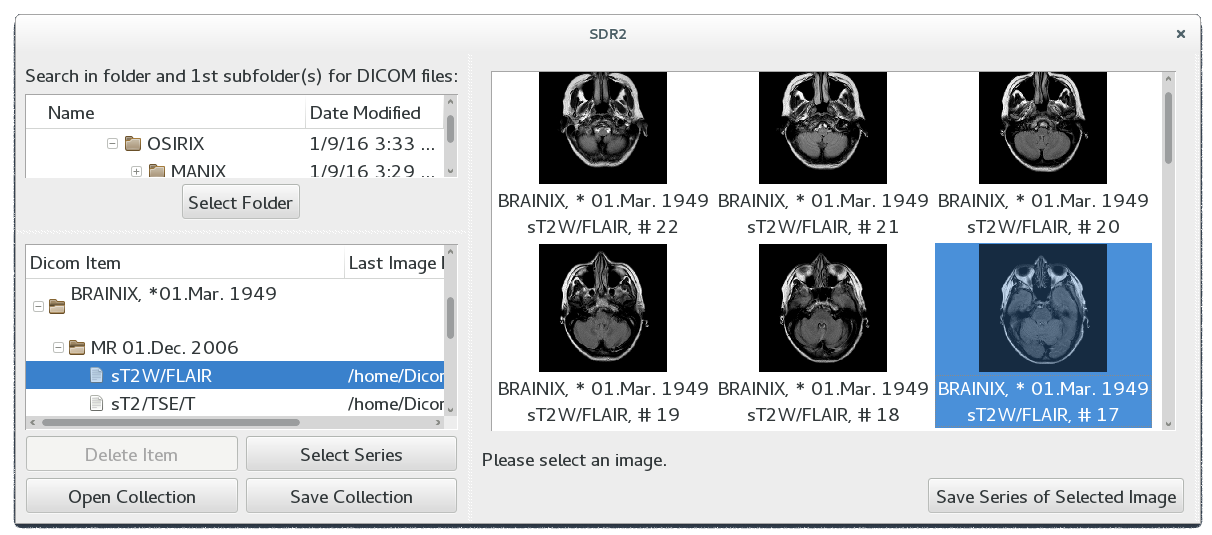1212x535 pixels.
Task: Sort by the Date Modified column header
Action: (365, 113)
